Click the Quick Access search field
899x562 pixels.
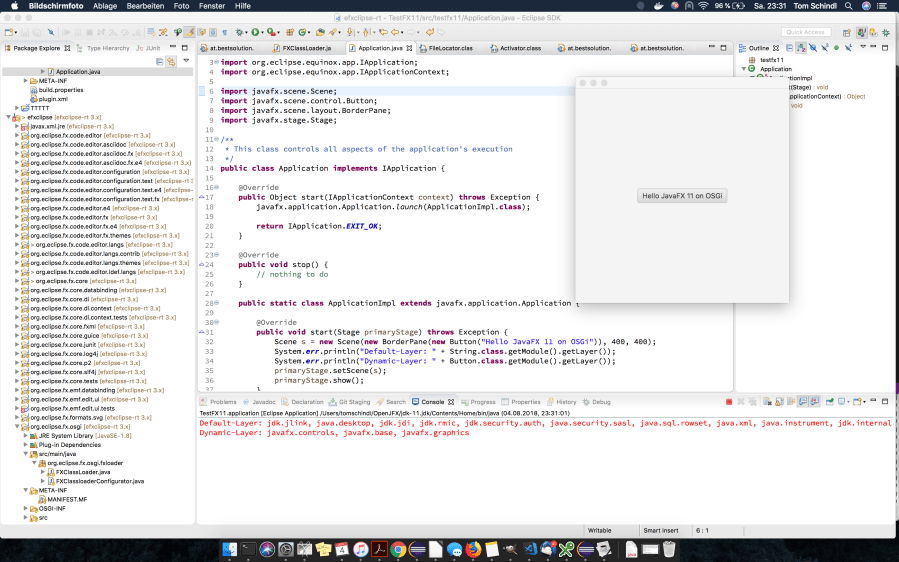(x=806, y=32)
